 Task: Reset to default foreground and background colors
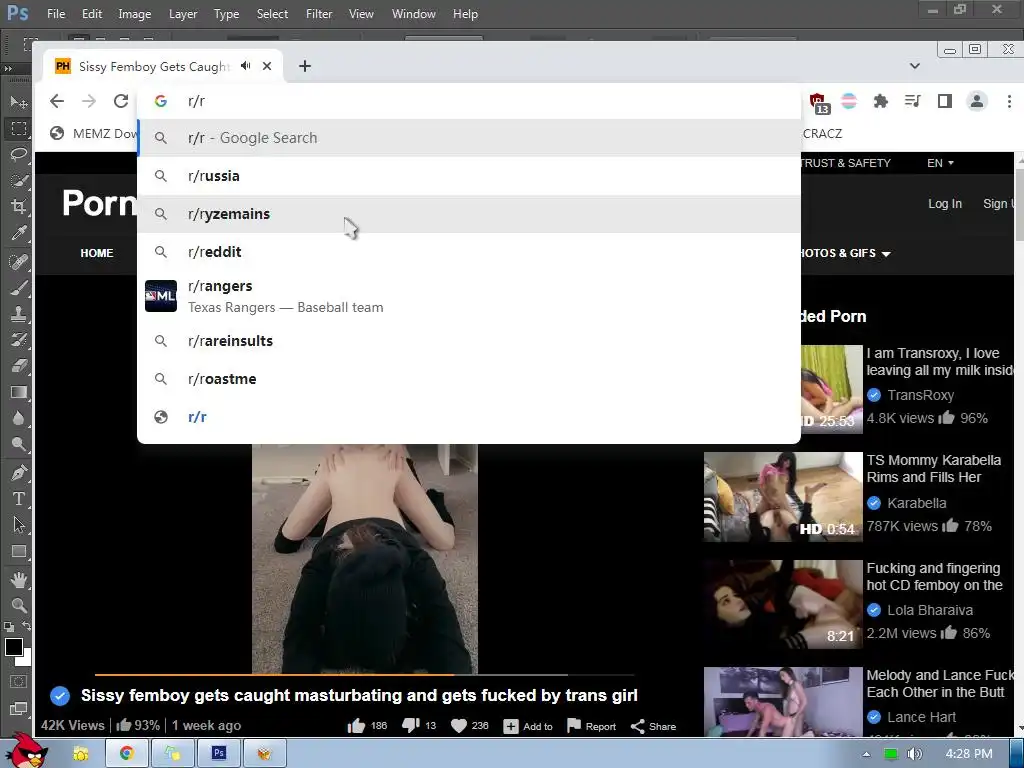coord(8,627)
